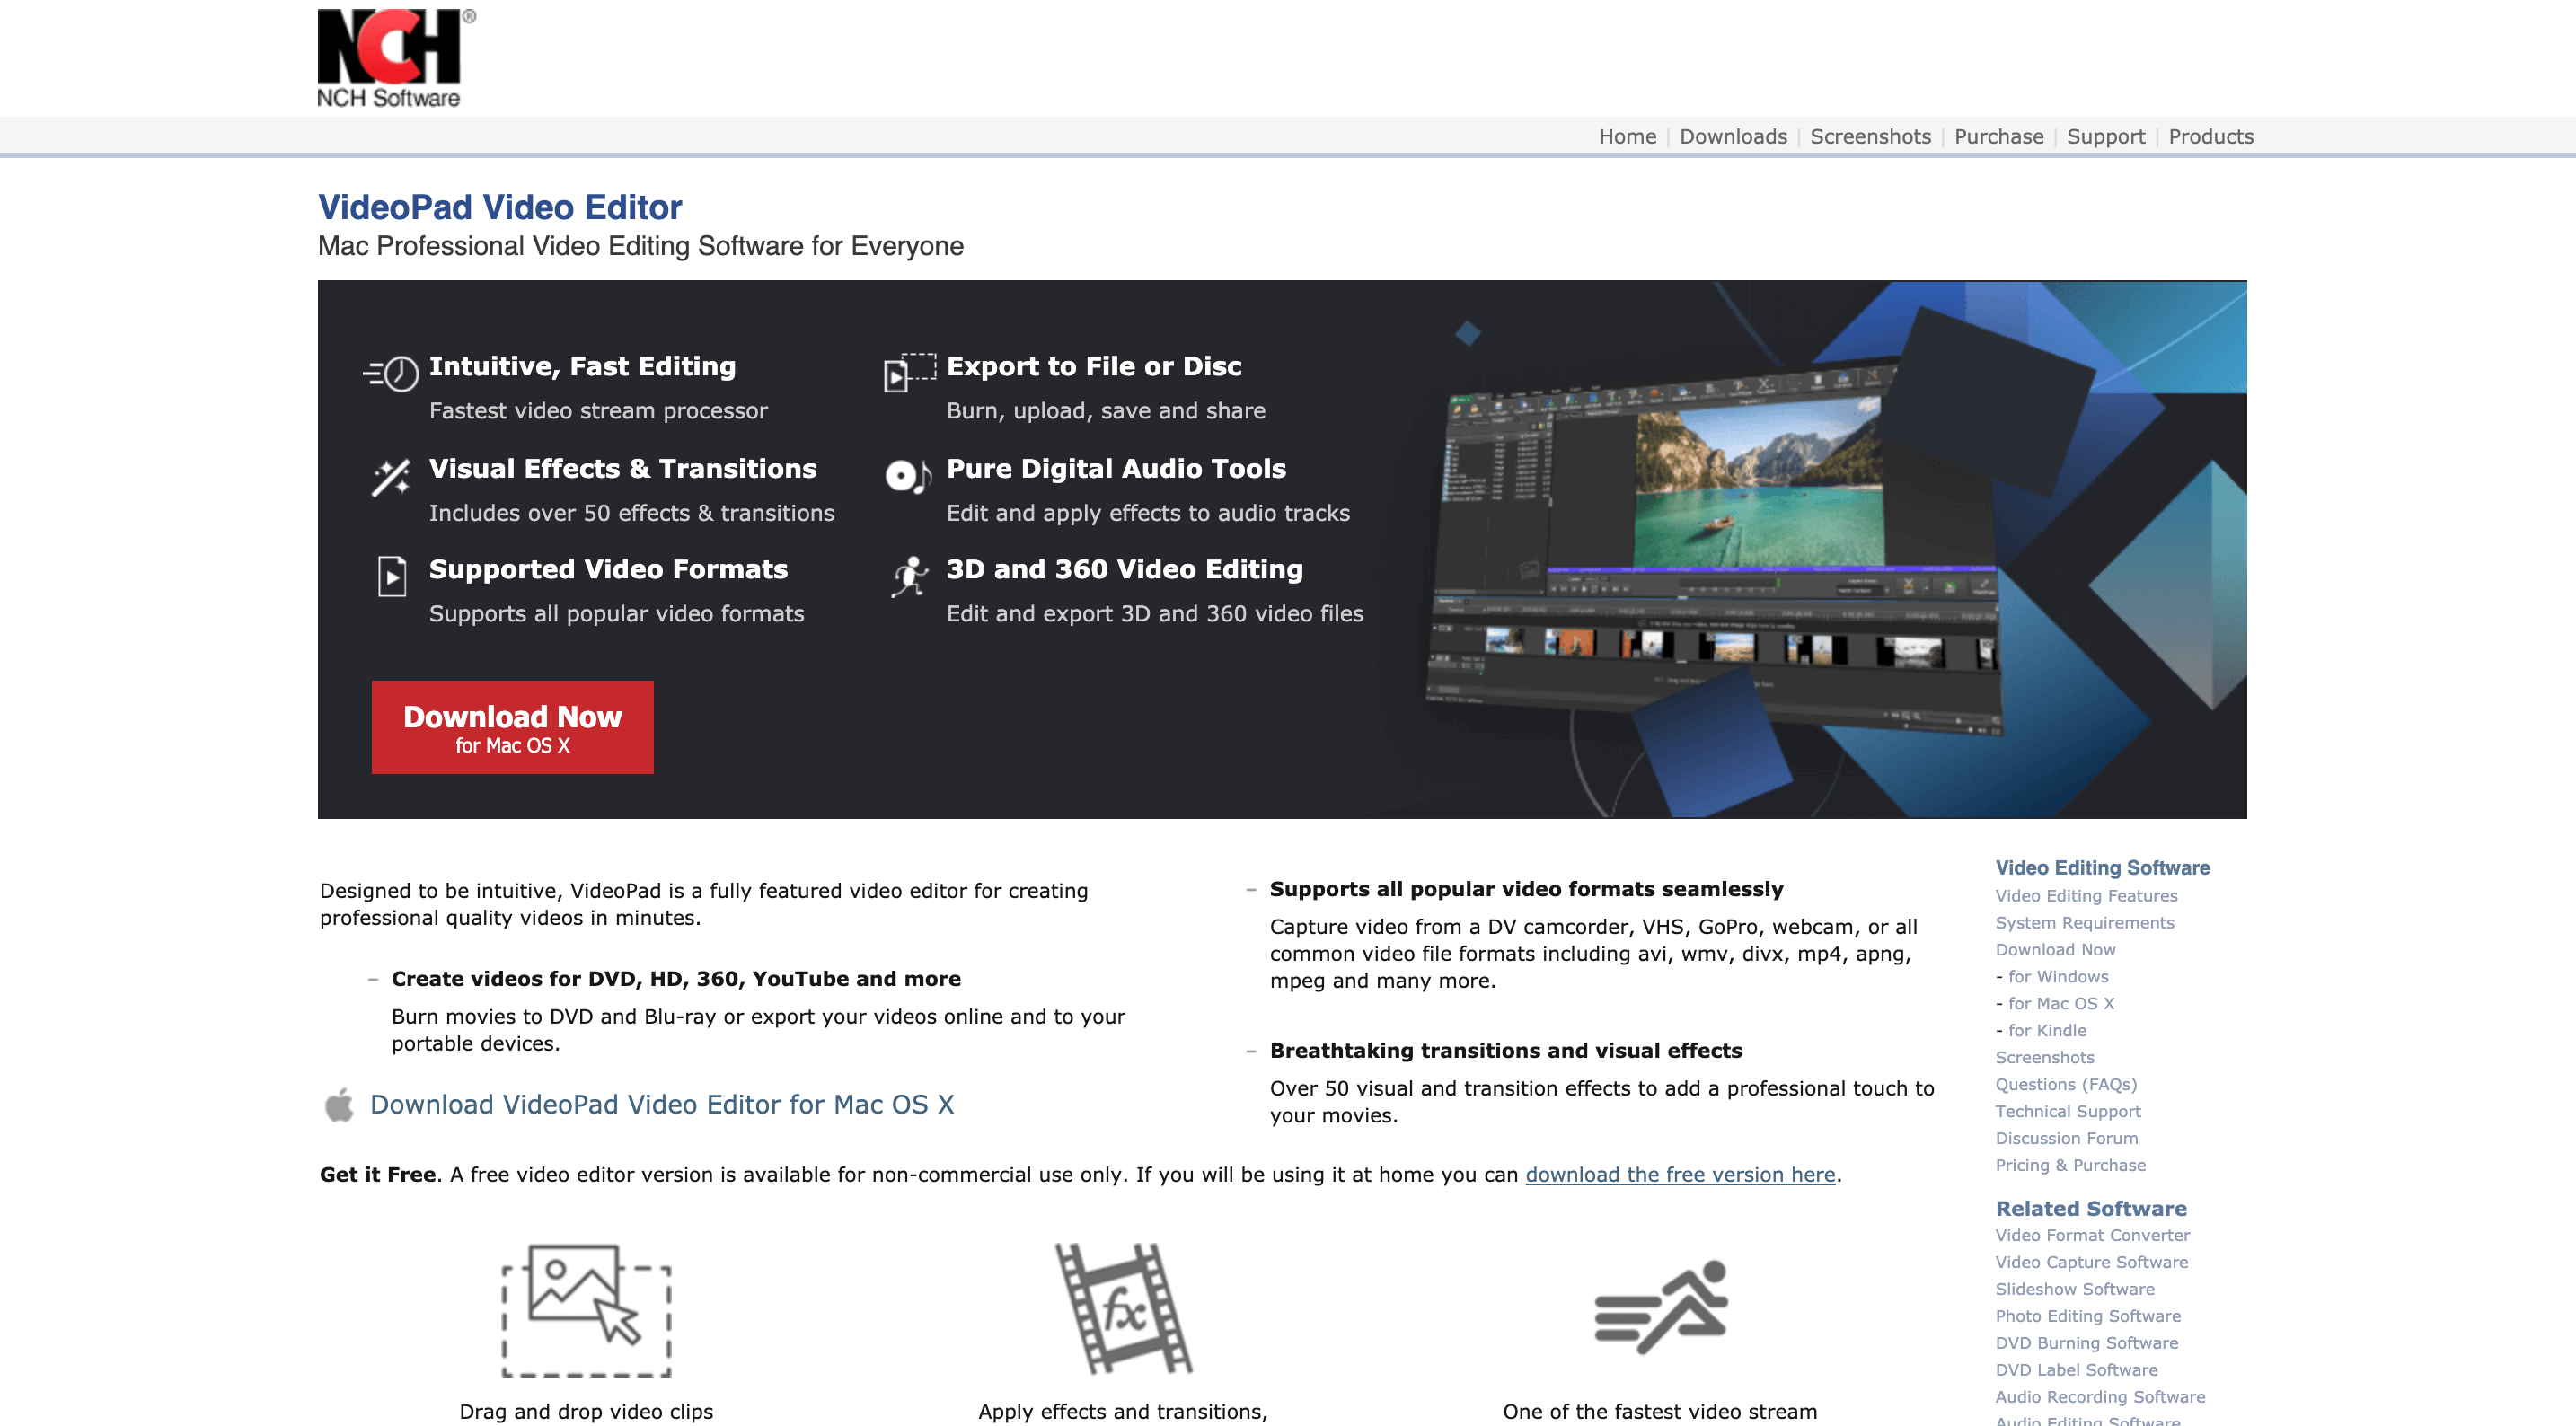Open System Requirements in sidebar
The height and width of the screenshot is (1426, 2576).
point(2084,923)
